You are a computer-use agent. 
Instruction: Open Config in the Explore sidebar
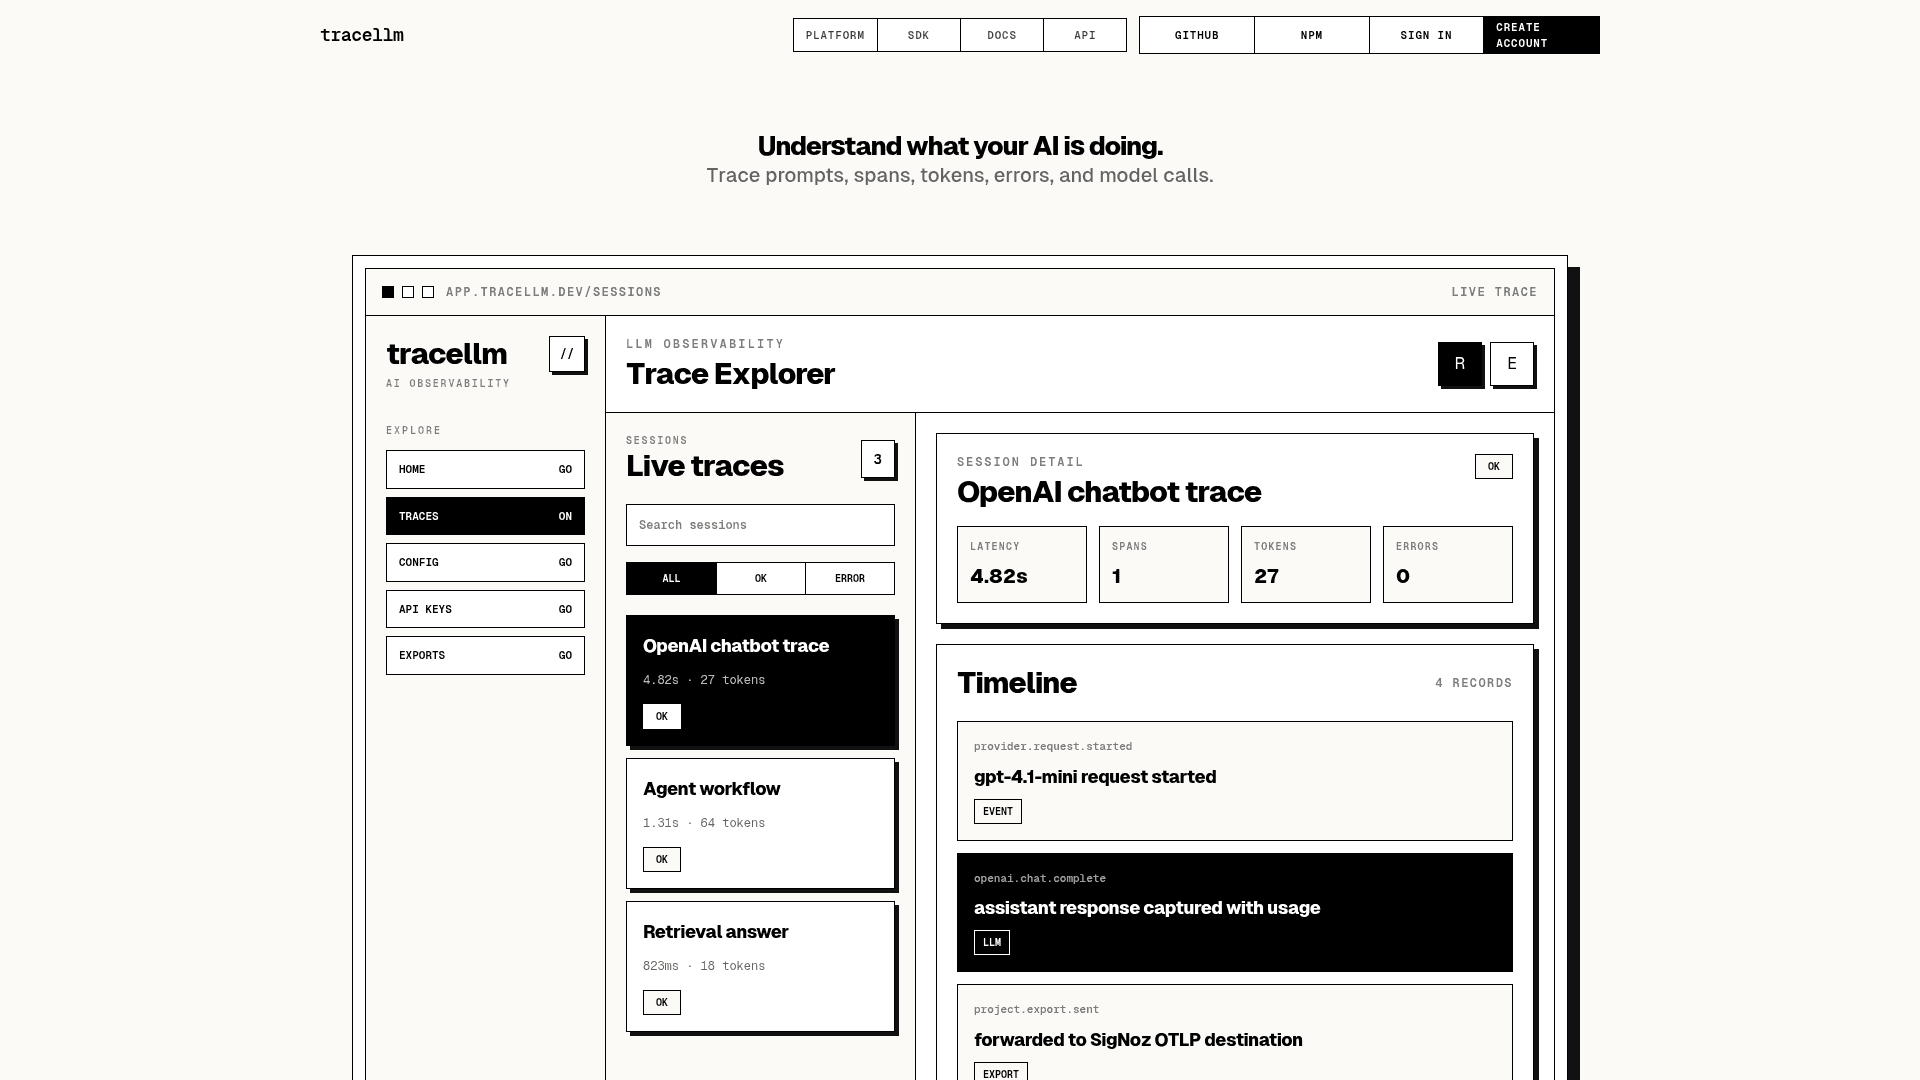pyautogui.click(x=485, y=562)
